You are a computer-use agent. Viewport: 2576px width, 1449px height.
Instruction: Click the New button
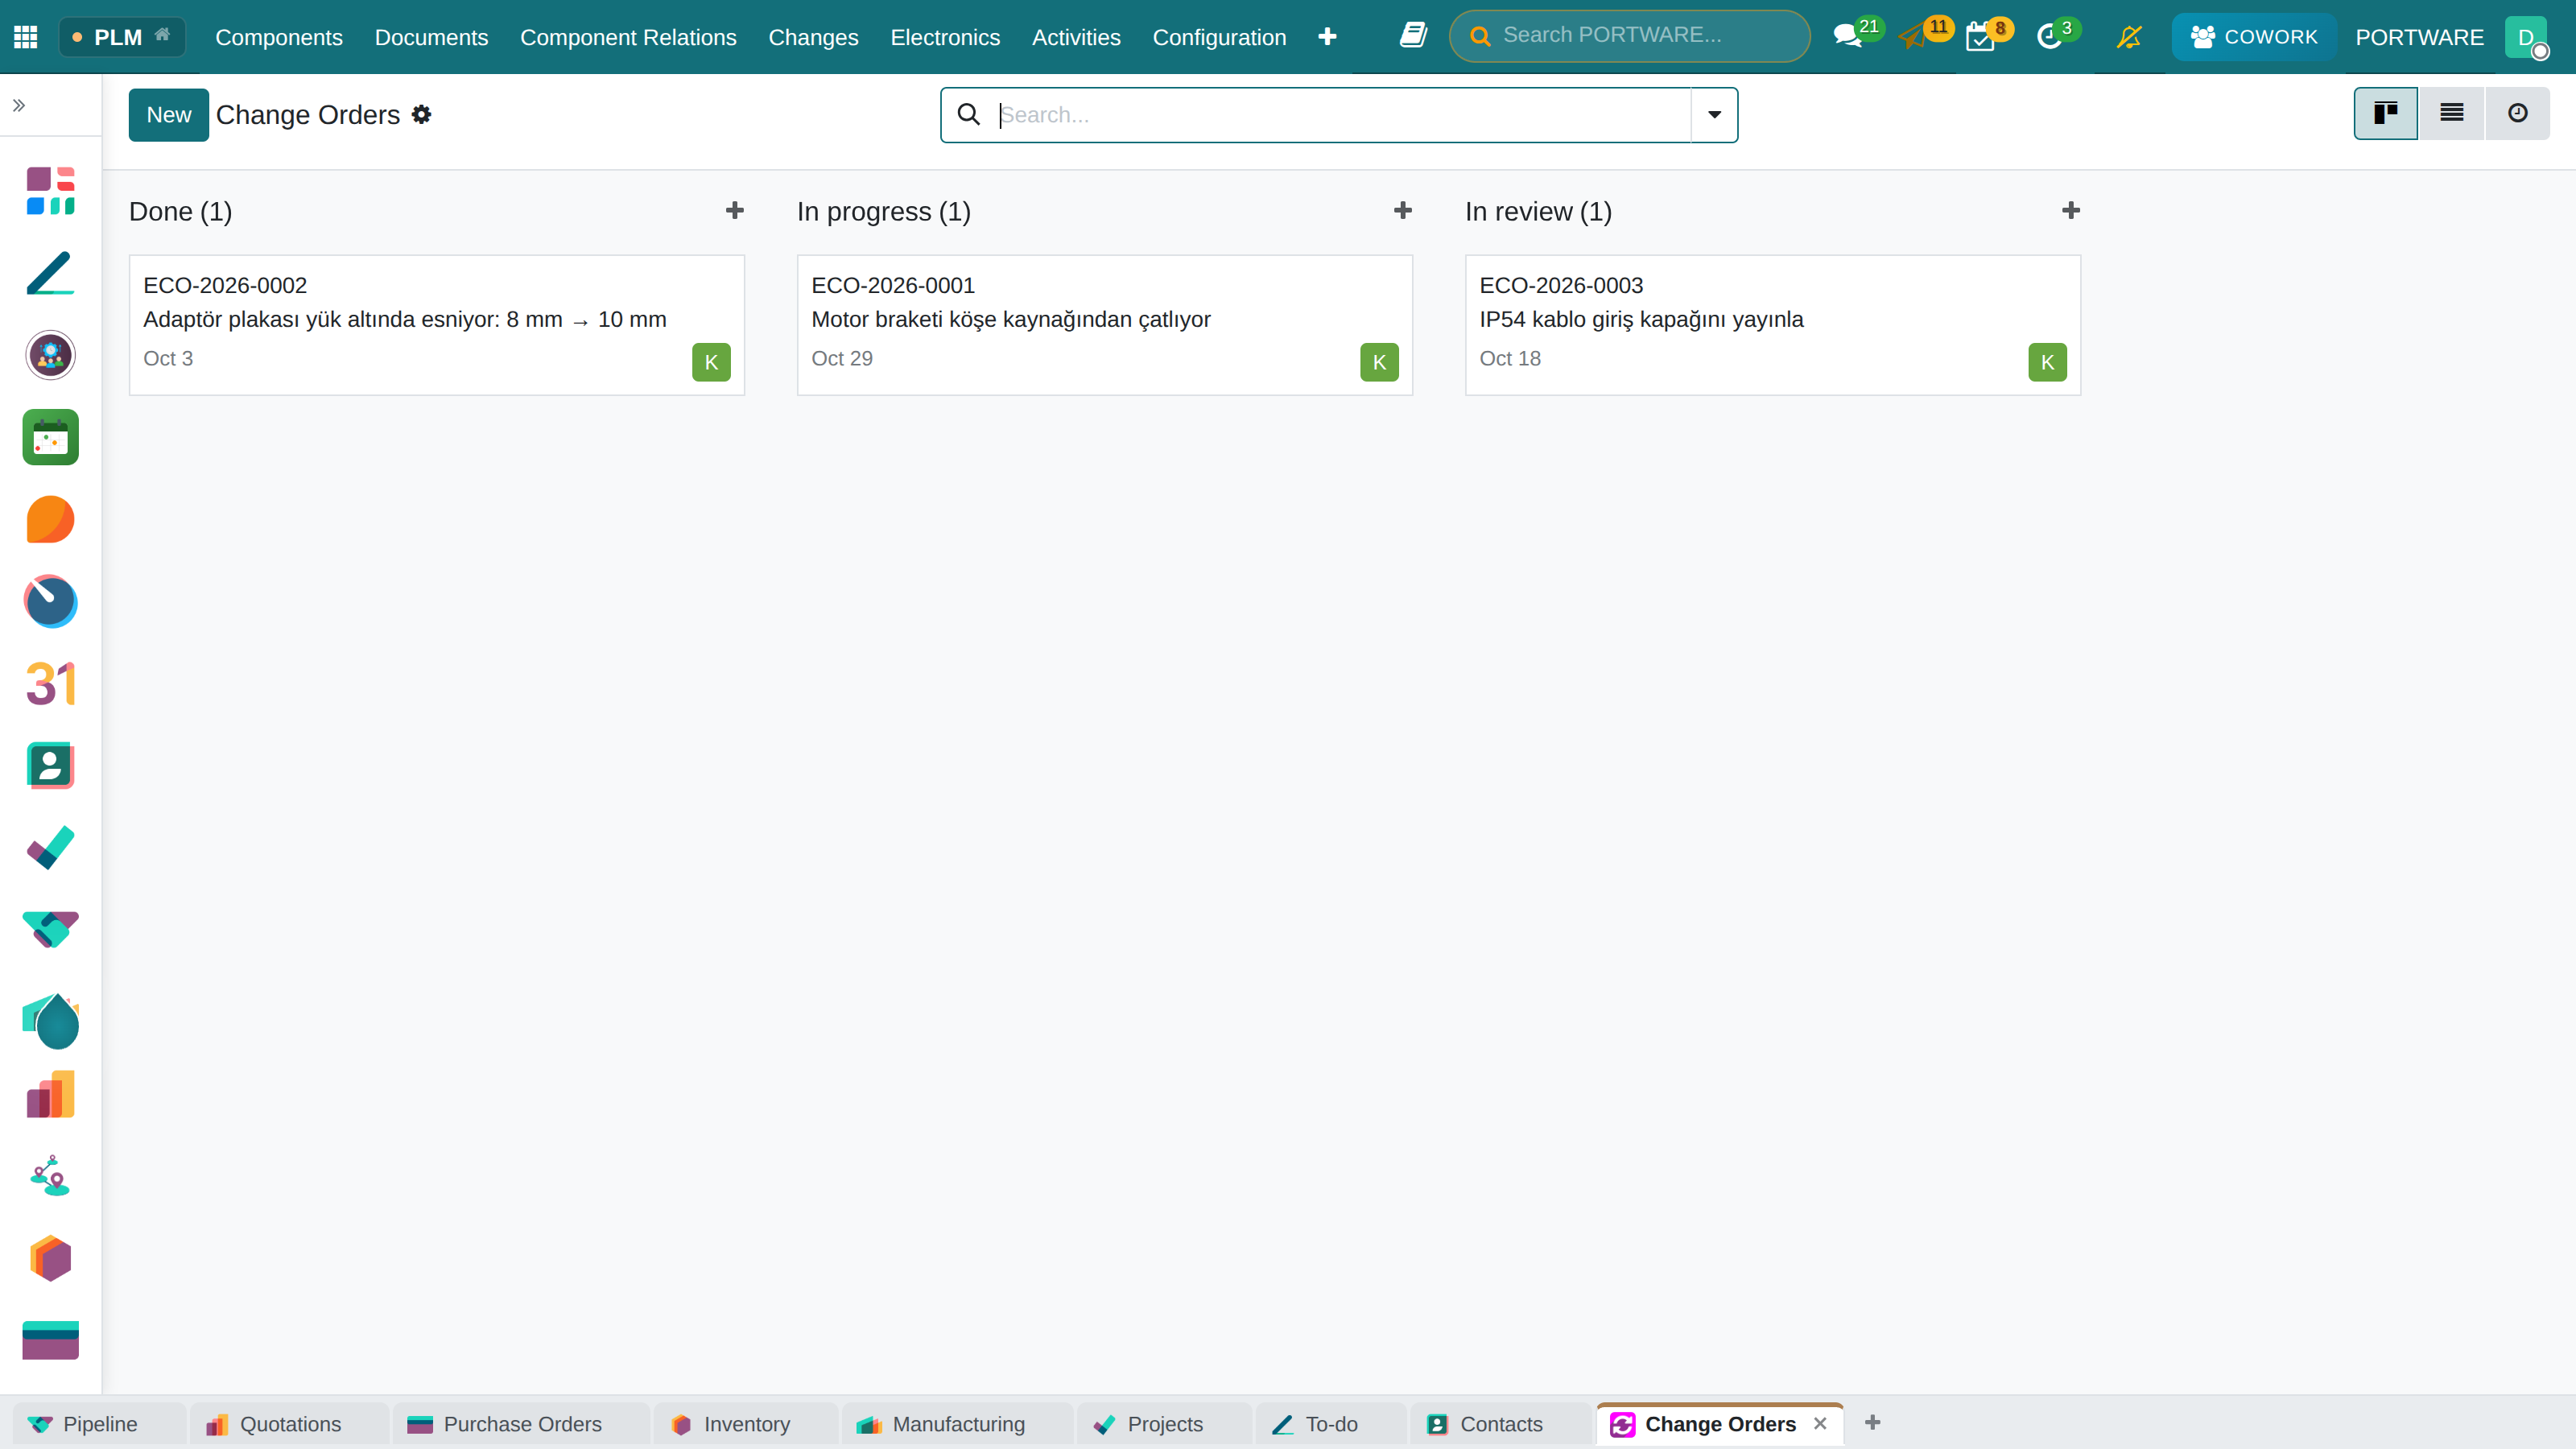coord(169,115)
